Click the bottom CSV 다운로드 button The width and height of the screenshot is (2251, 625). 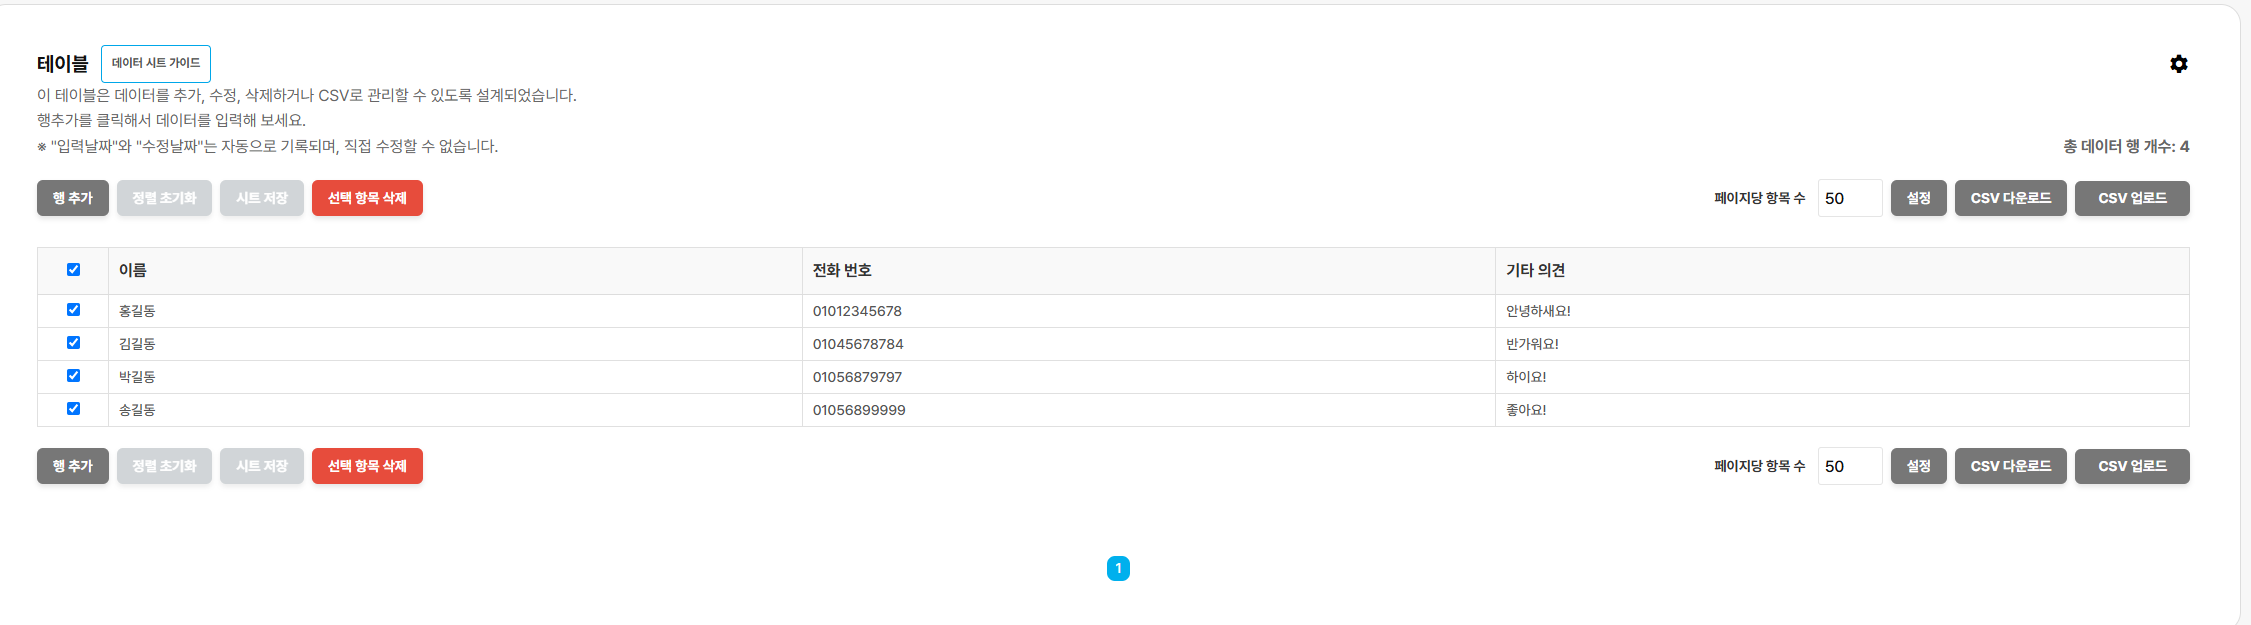click(x=2010, y=466)
